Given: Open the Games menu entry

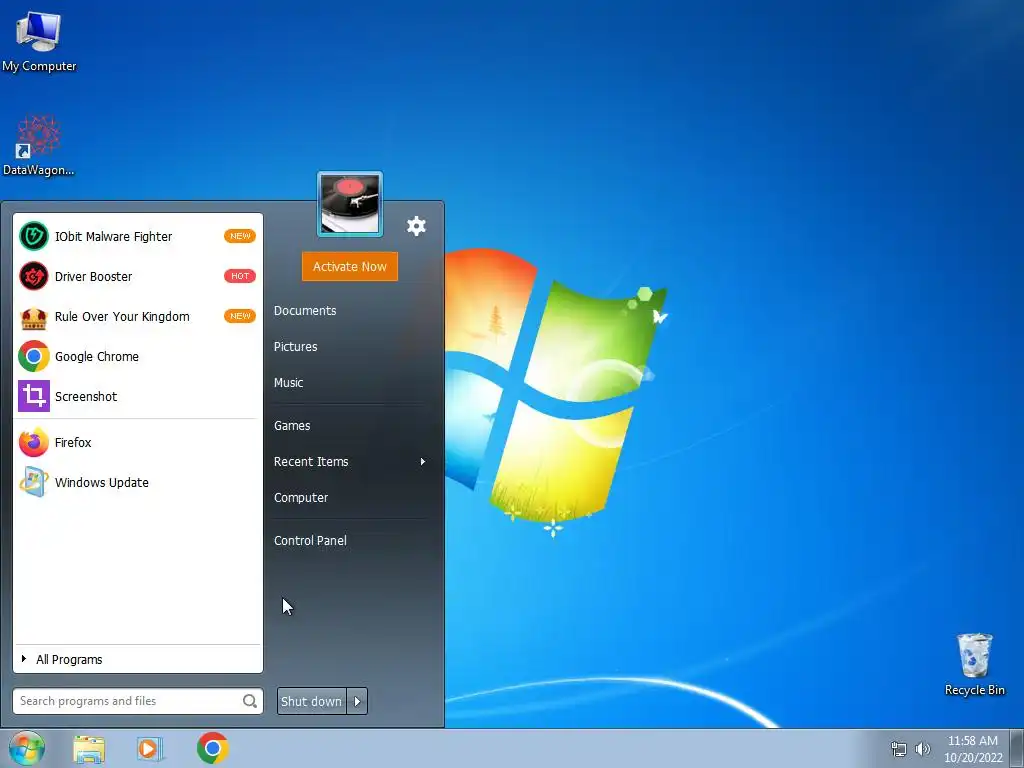Looking at the screenshot, I should tap(292, 426).
